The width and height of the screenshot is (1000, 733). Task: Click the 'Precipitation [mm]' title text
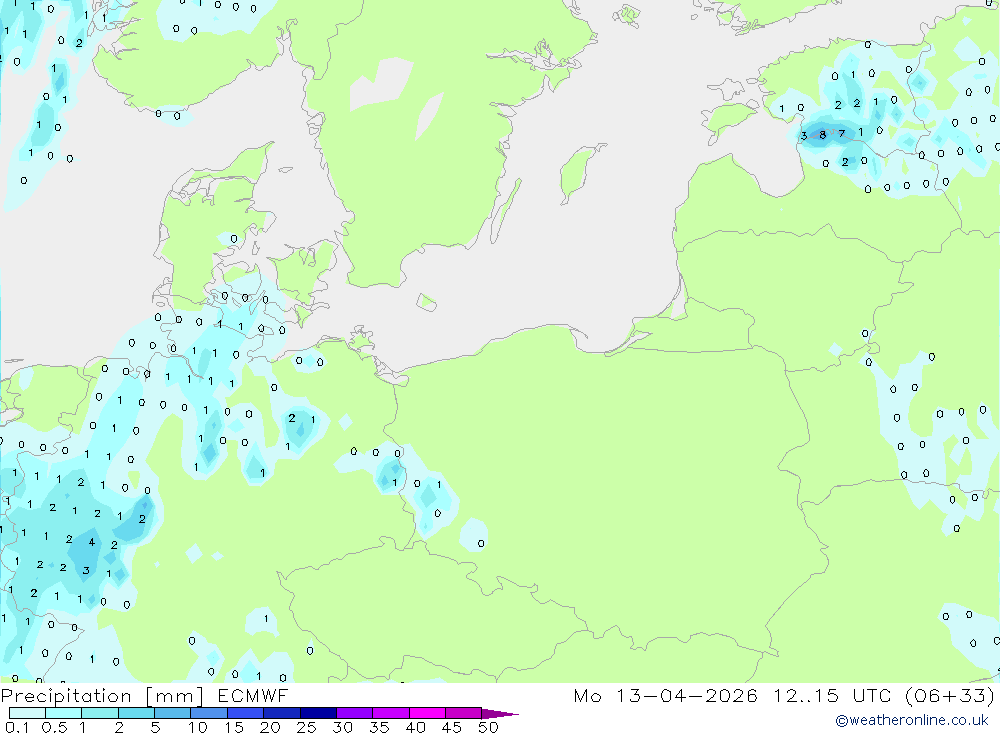102,696
